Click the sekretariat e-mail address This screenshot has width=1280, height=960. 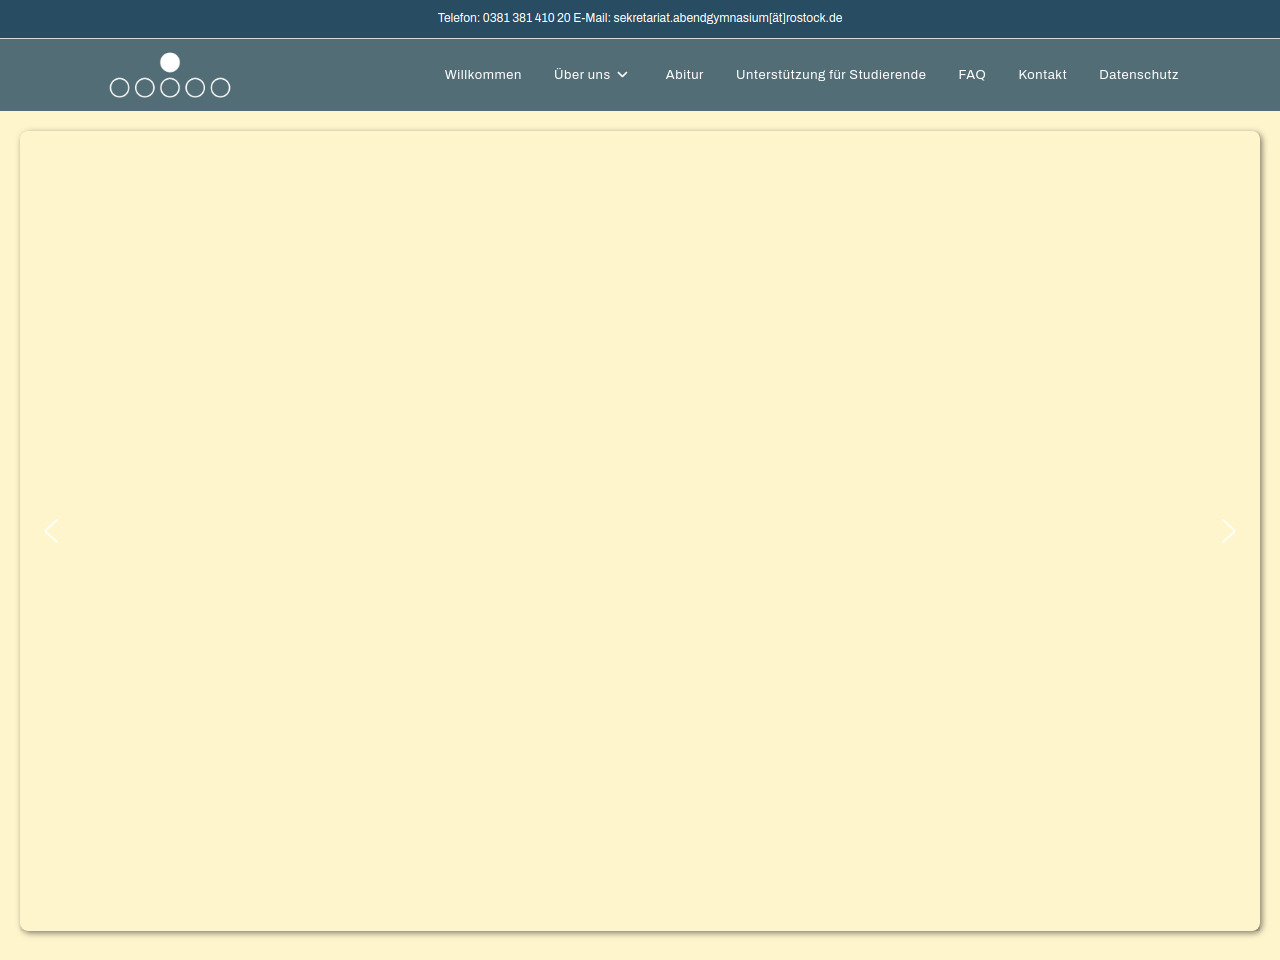tap(727, 18)
